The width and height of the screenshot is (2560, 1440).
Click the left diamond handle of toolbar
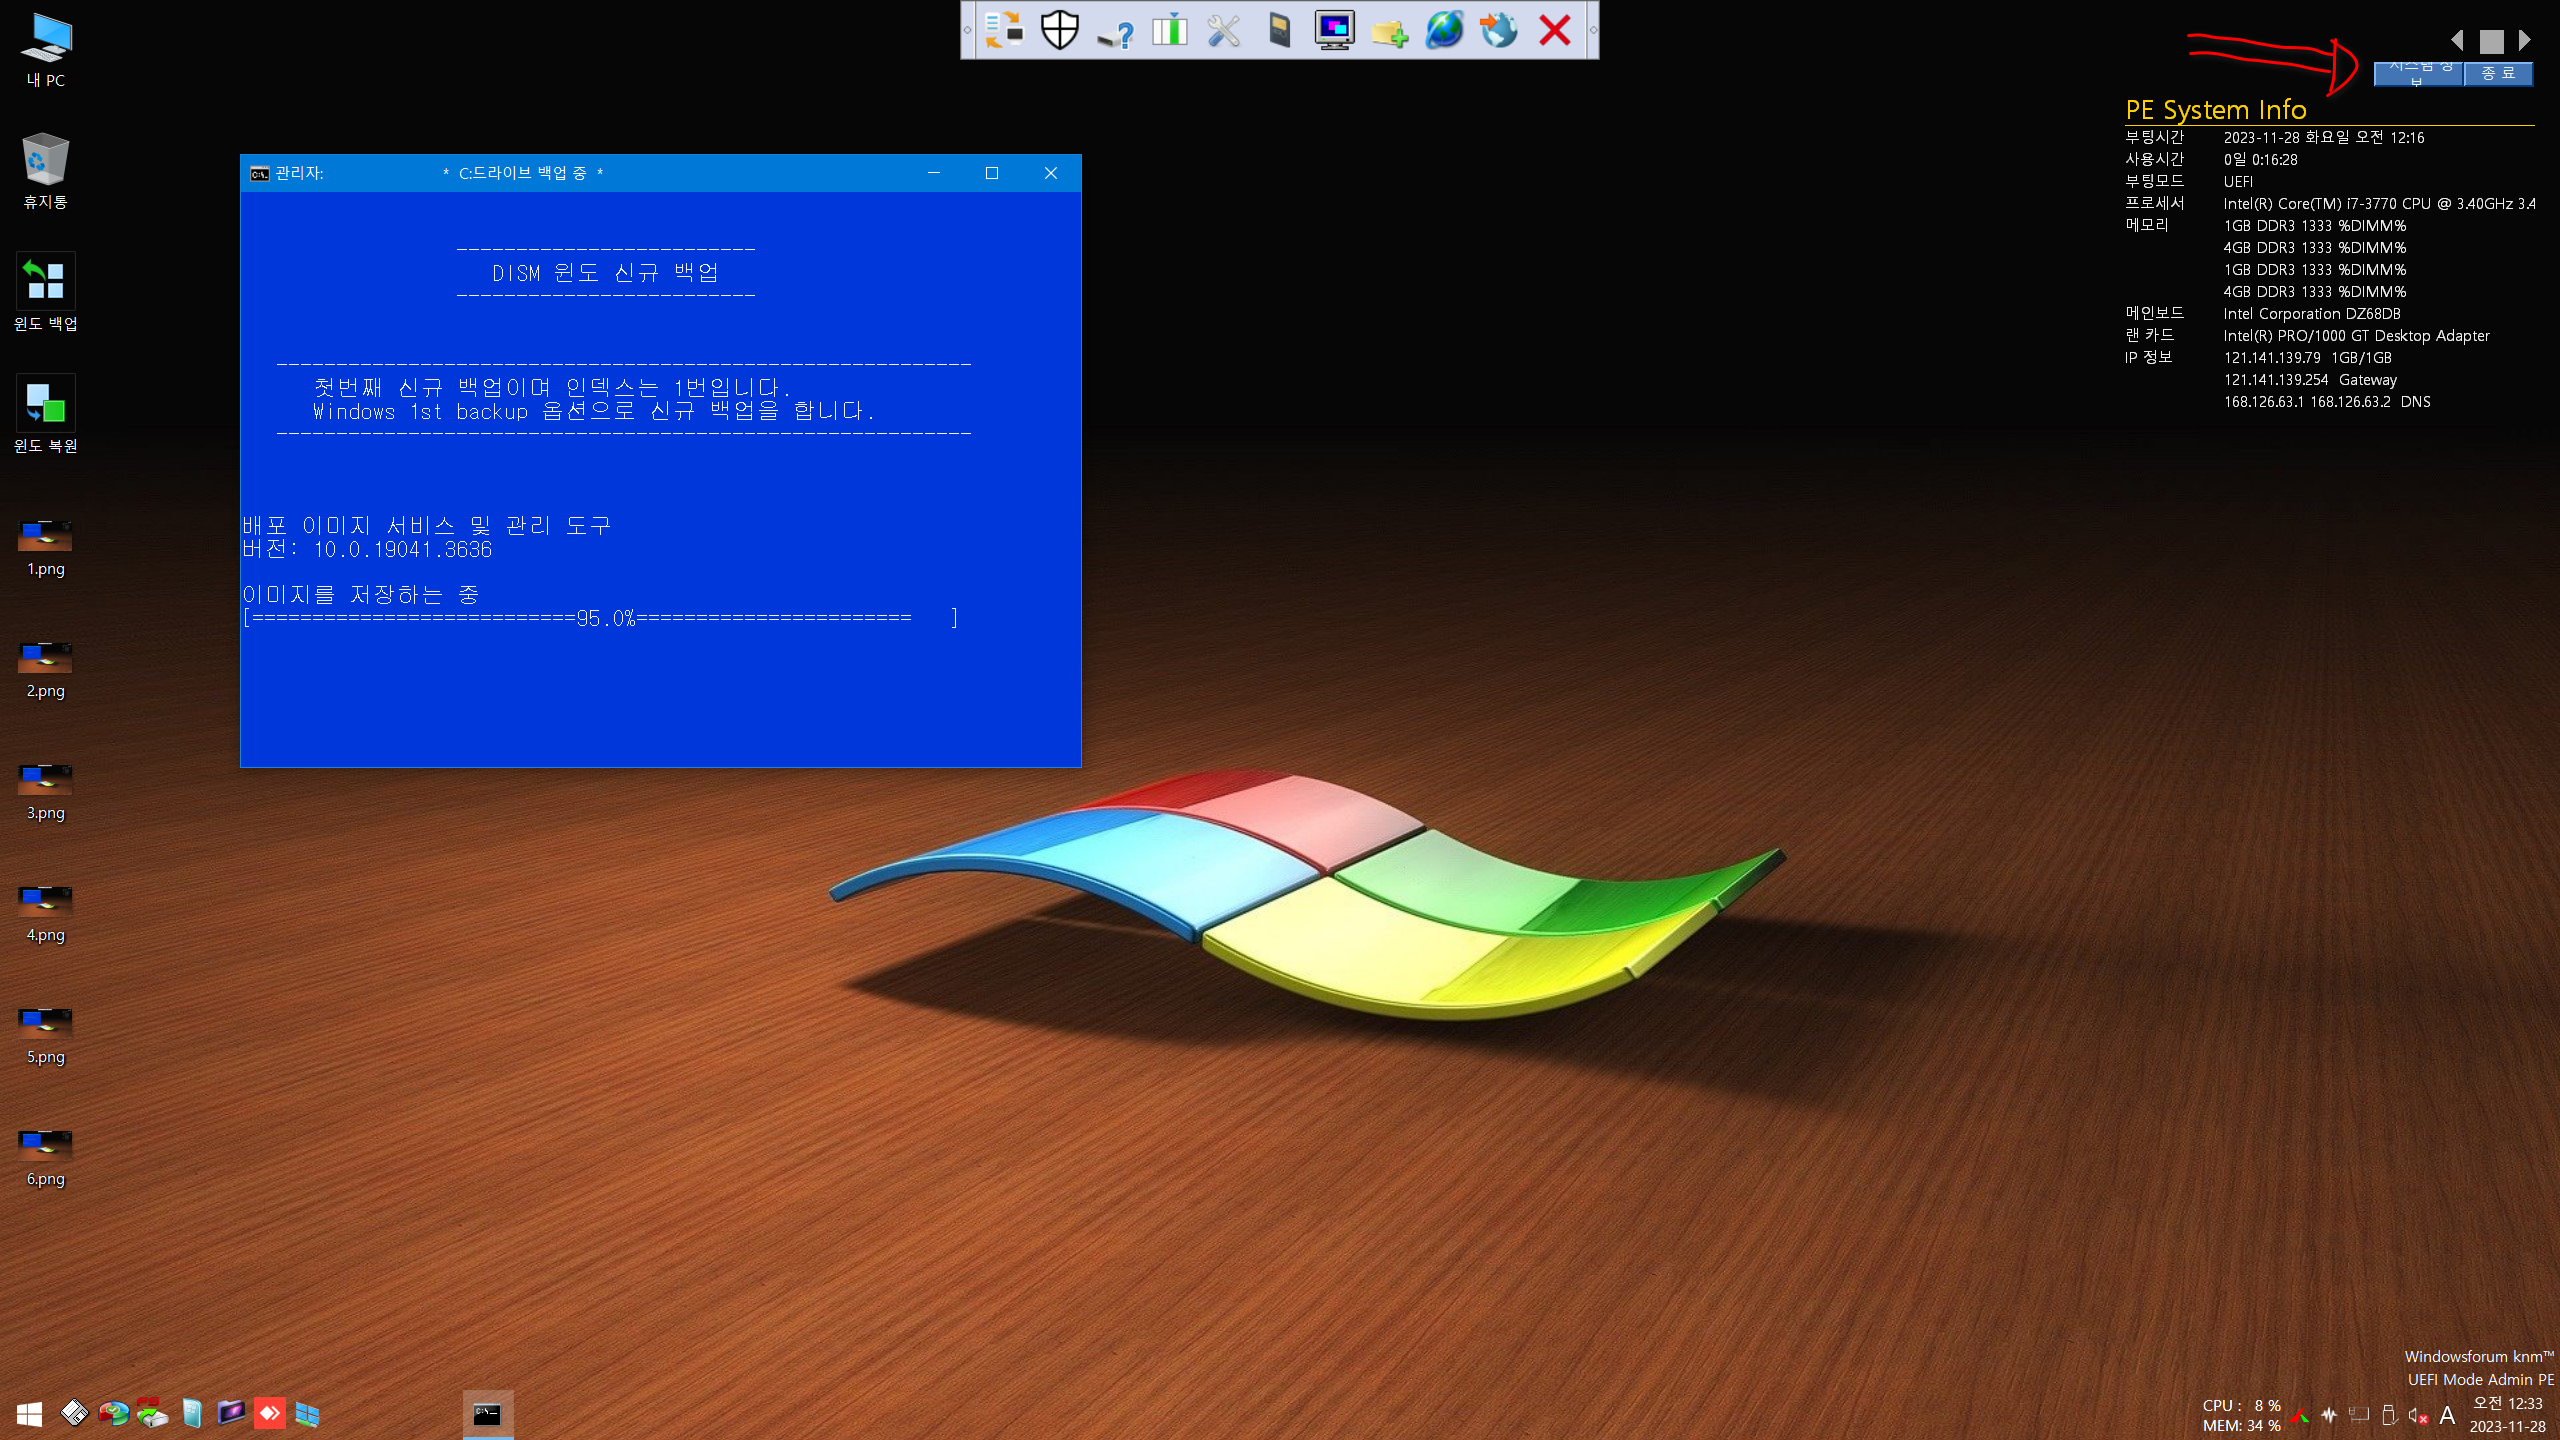[x=967, y=30]
